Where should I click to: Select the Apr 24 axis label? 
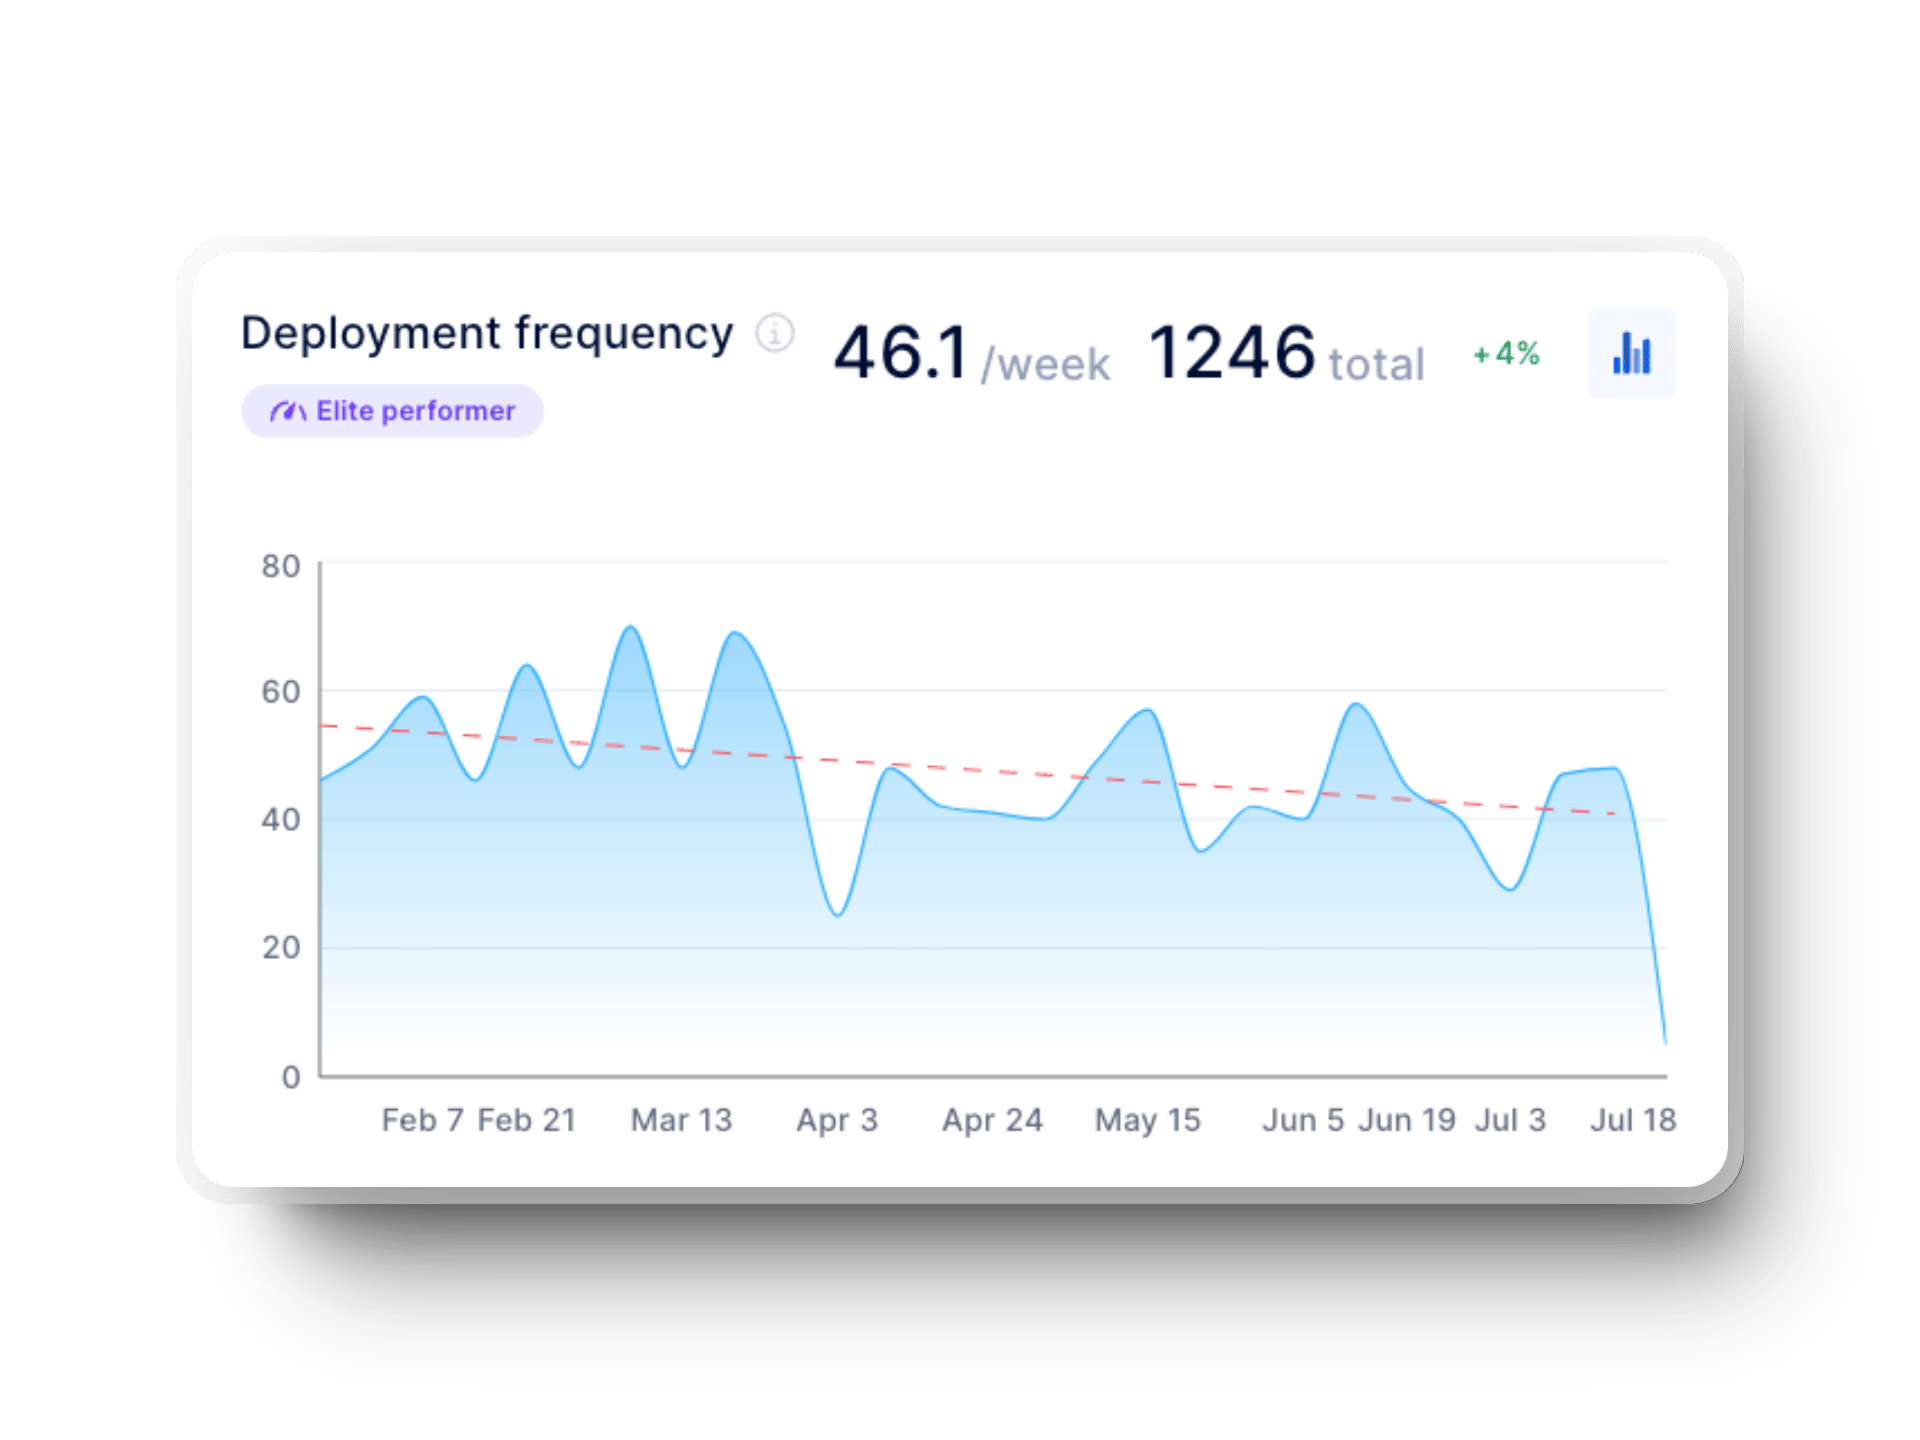(993, 1120)
